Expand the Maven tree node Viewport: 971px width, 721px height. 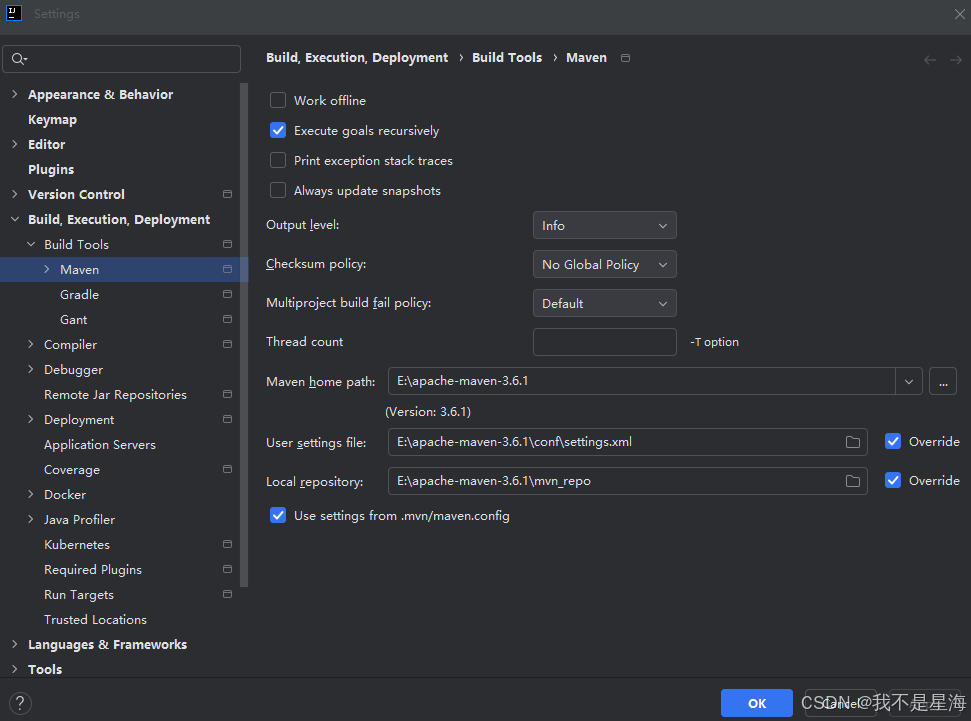click(47, 269)
